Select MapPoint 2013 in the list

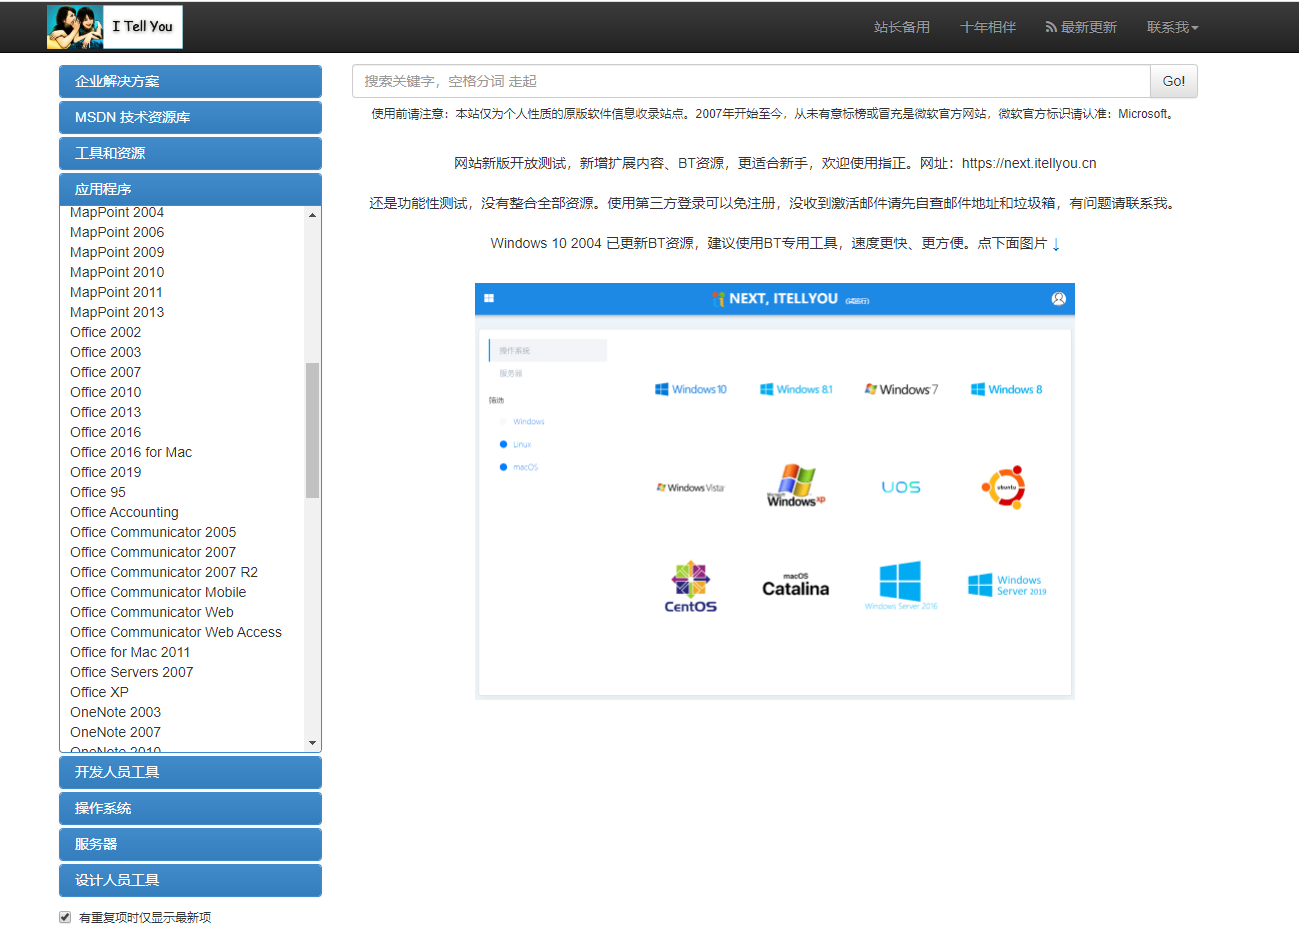click(x=117, y=312)
